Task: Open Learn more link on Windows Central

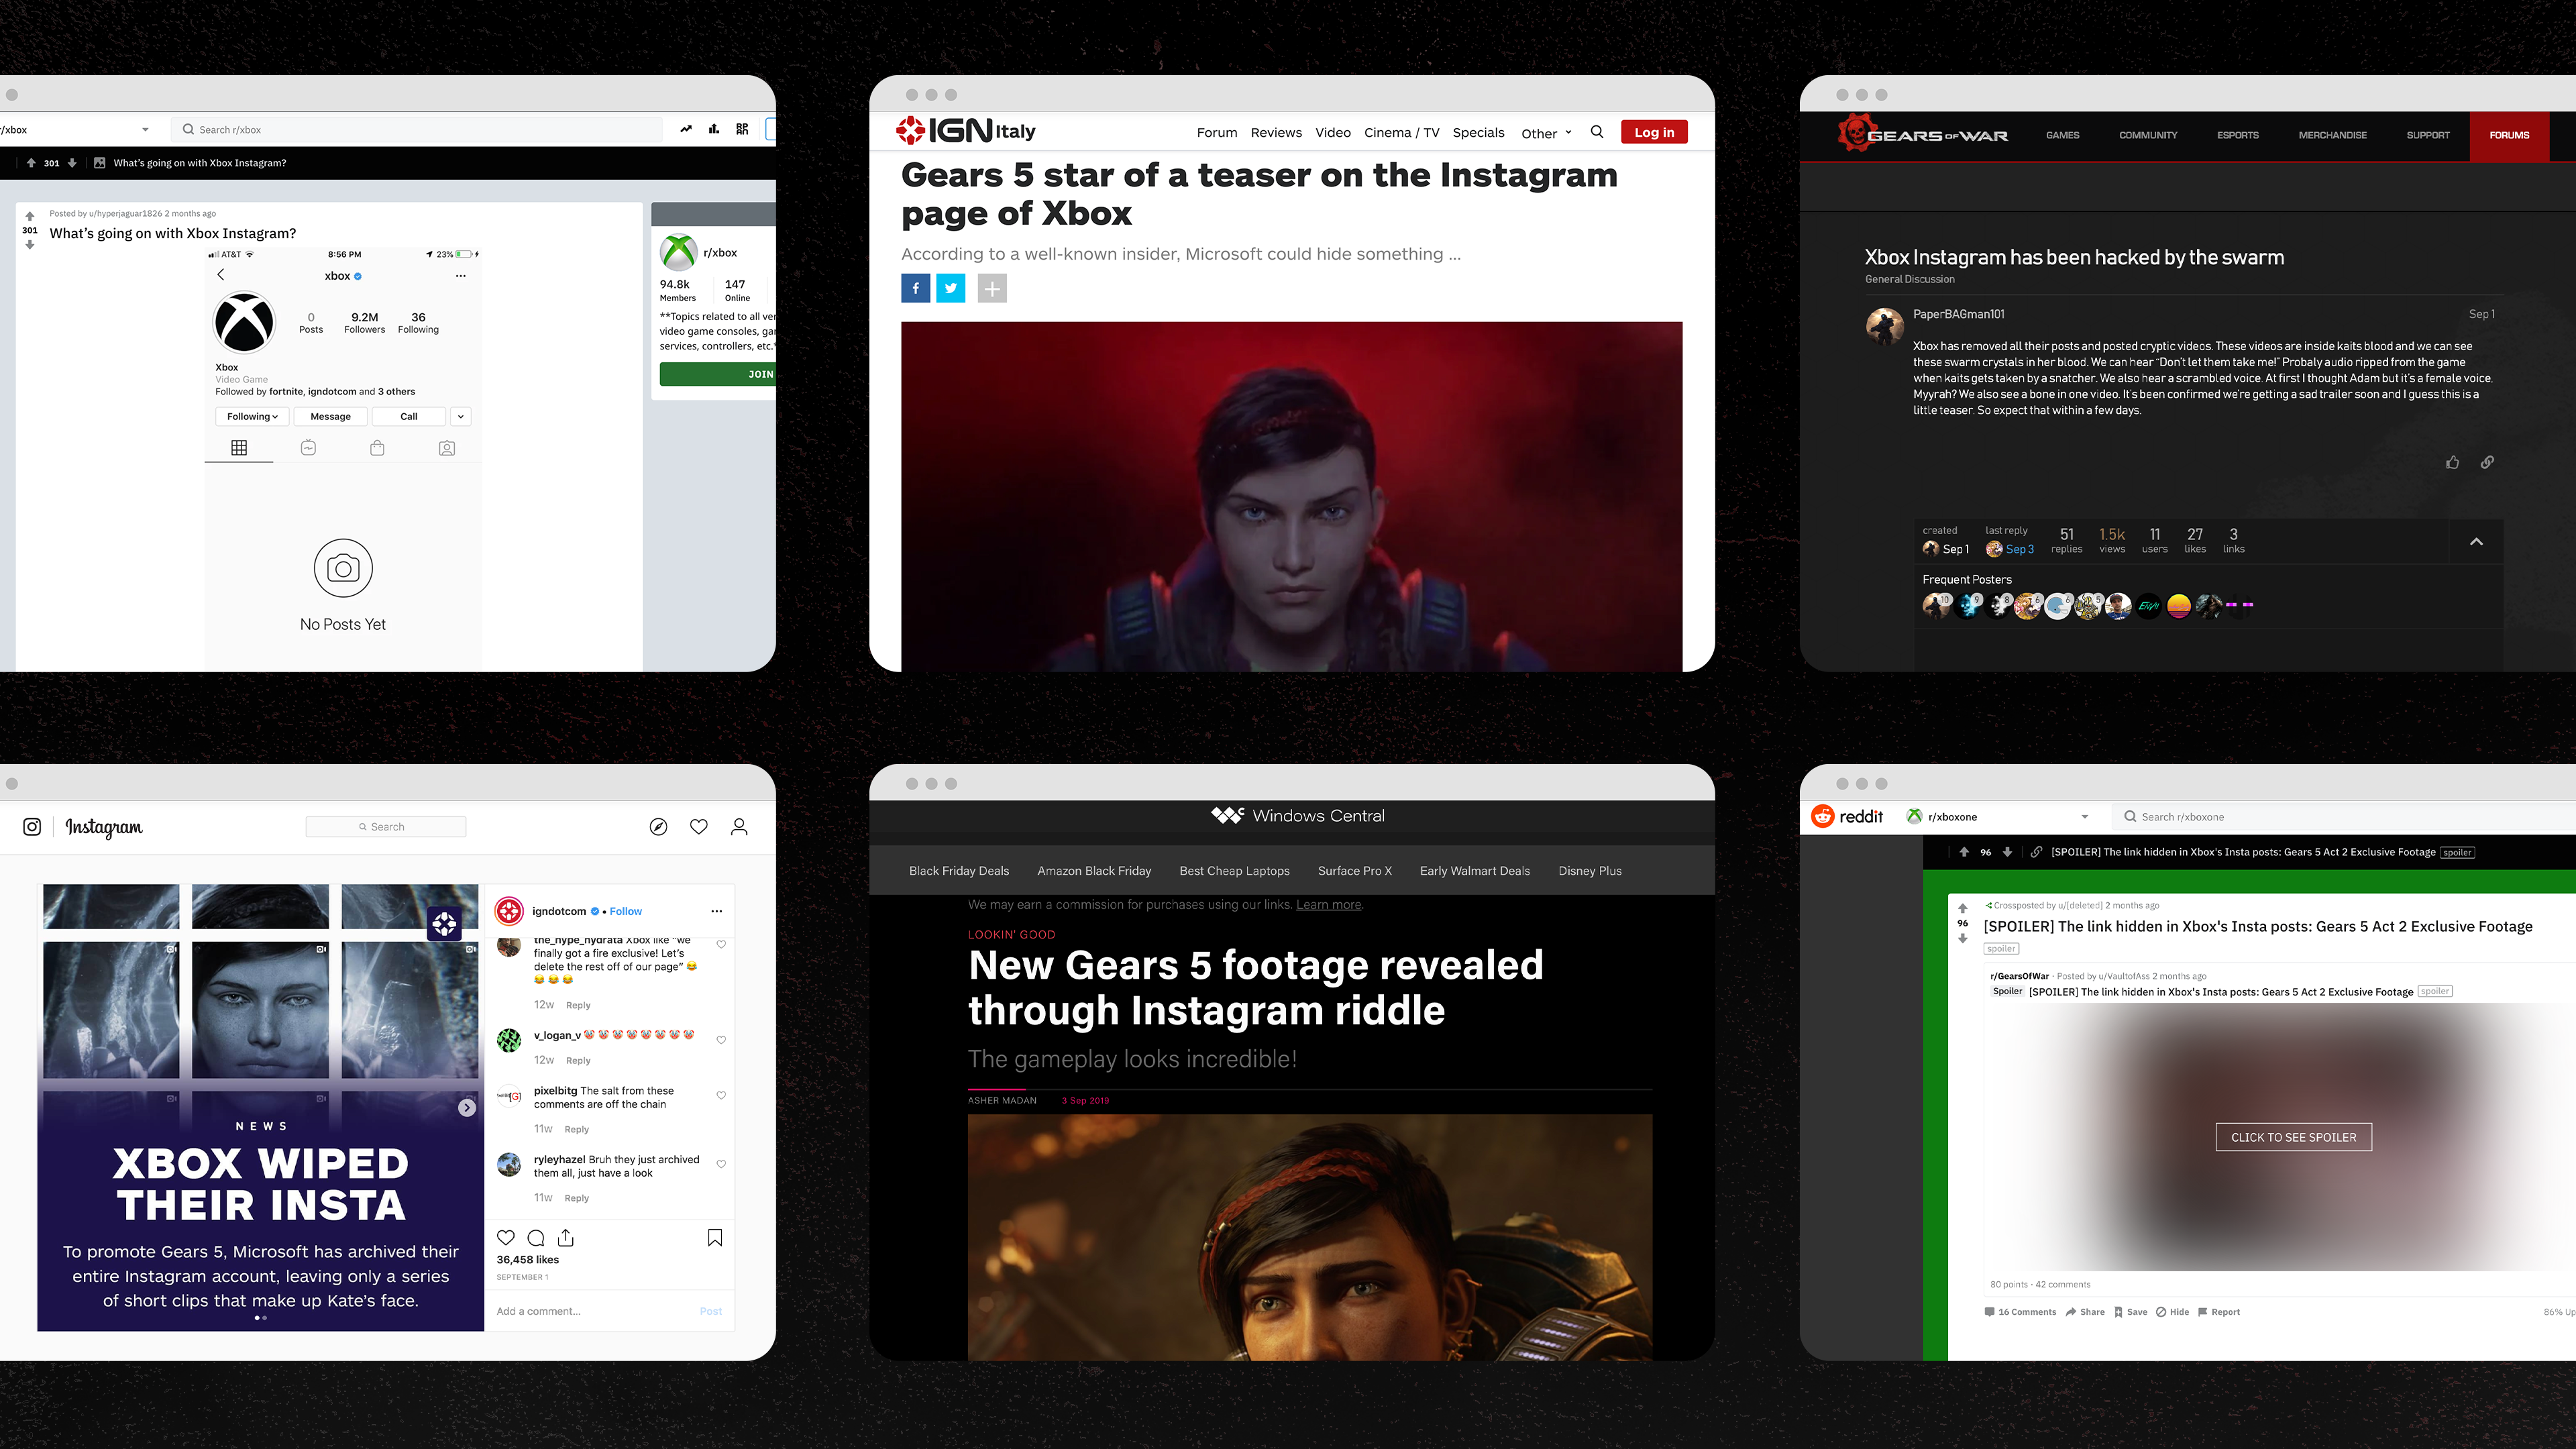Action: 1328,905
